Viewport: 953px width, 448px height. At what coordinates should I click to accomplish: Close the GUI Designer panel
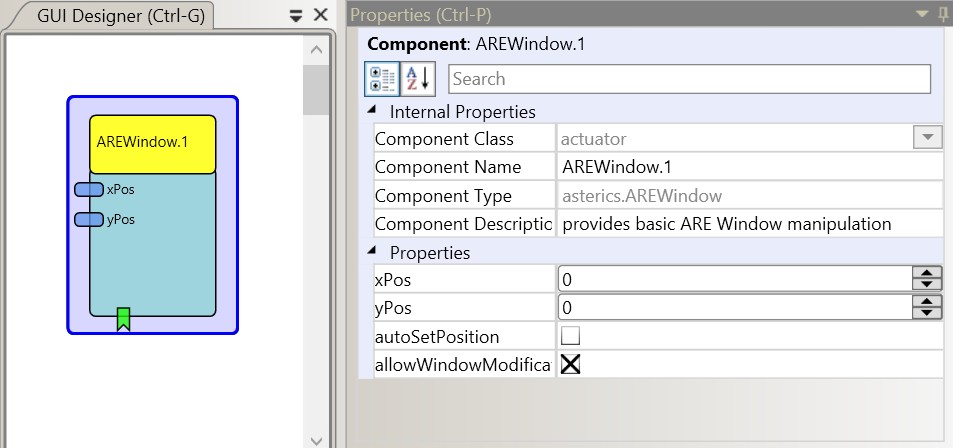click(x=320, y=15)
